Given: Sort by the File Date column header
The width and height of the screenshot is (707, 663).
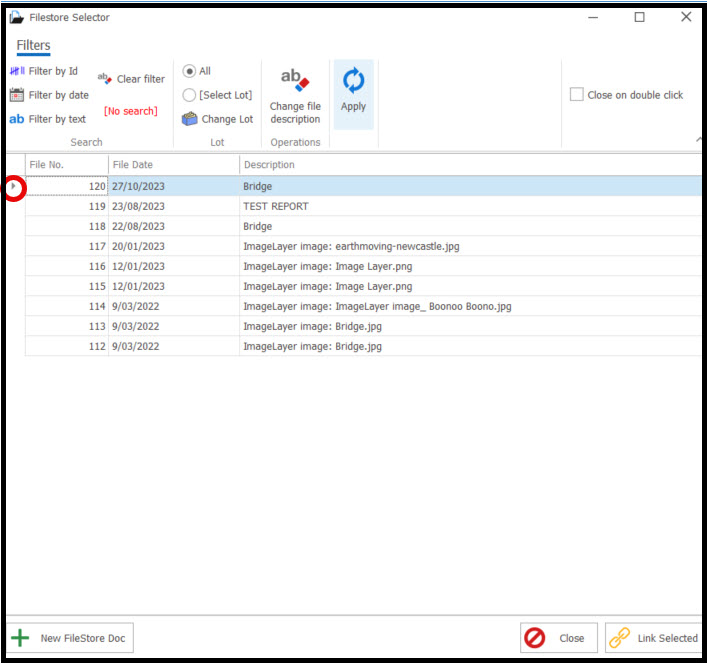Looking at the screenshot, I should point(173,164).
